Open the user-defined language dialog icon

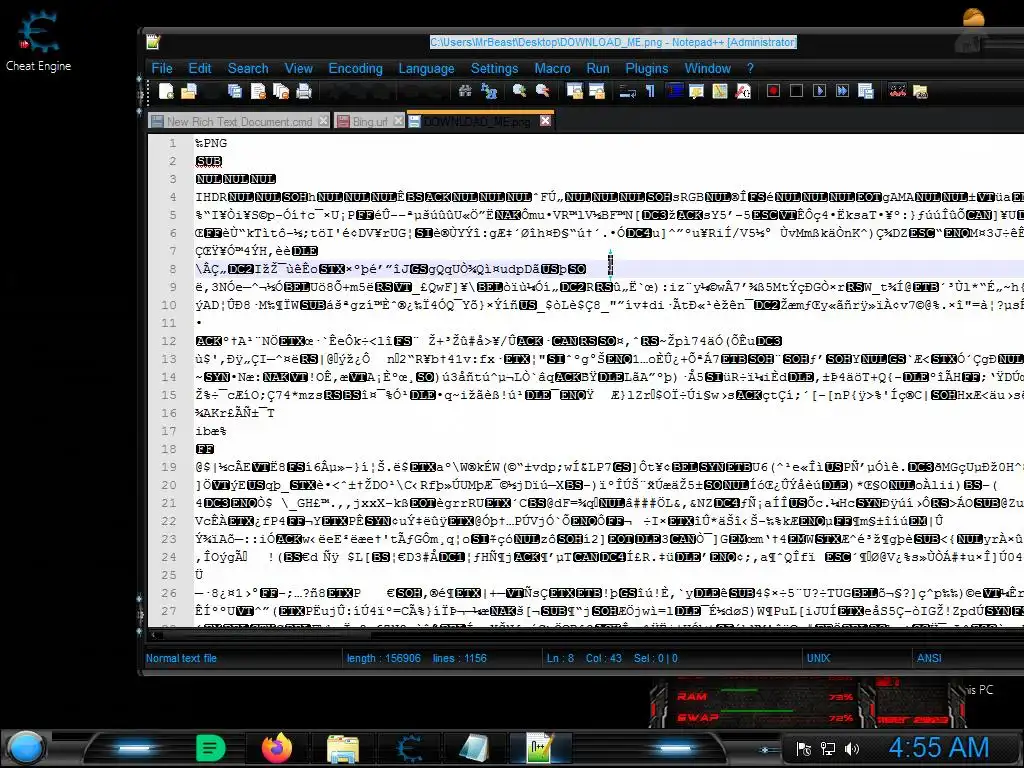coord(696,91)
